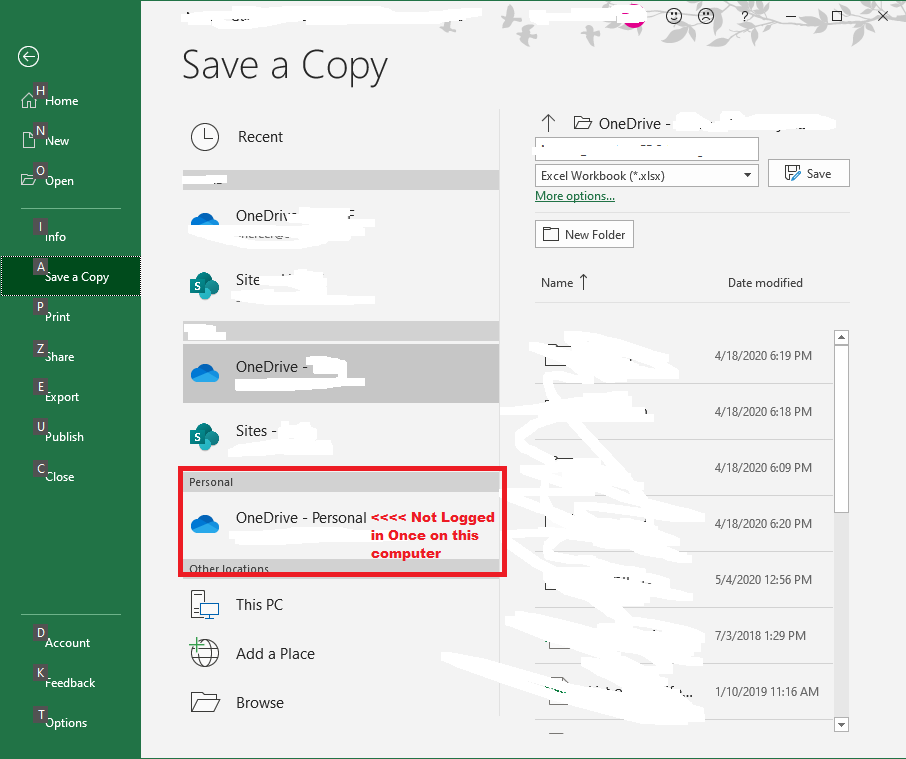This screenshot has width=906, height=759.
Task: Select item modified 4/18/2020 6:20 PM
Action: click(x=684, y=523)
